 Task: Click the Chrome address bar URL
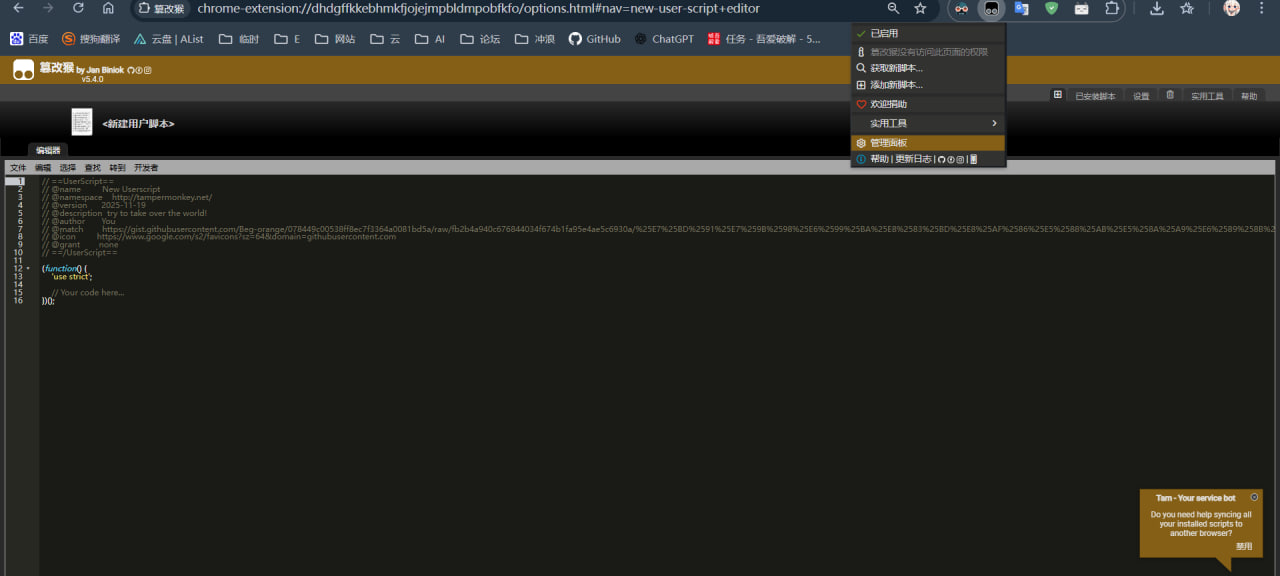(x=478, y=9)
